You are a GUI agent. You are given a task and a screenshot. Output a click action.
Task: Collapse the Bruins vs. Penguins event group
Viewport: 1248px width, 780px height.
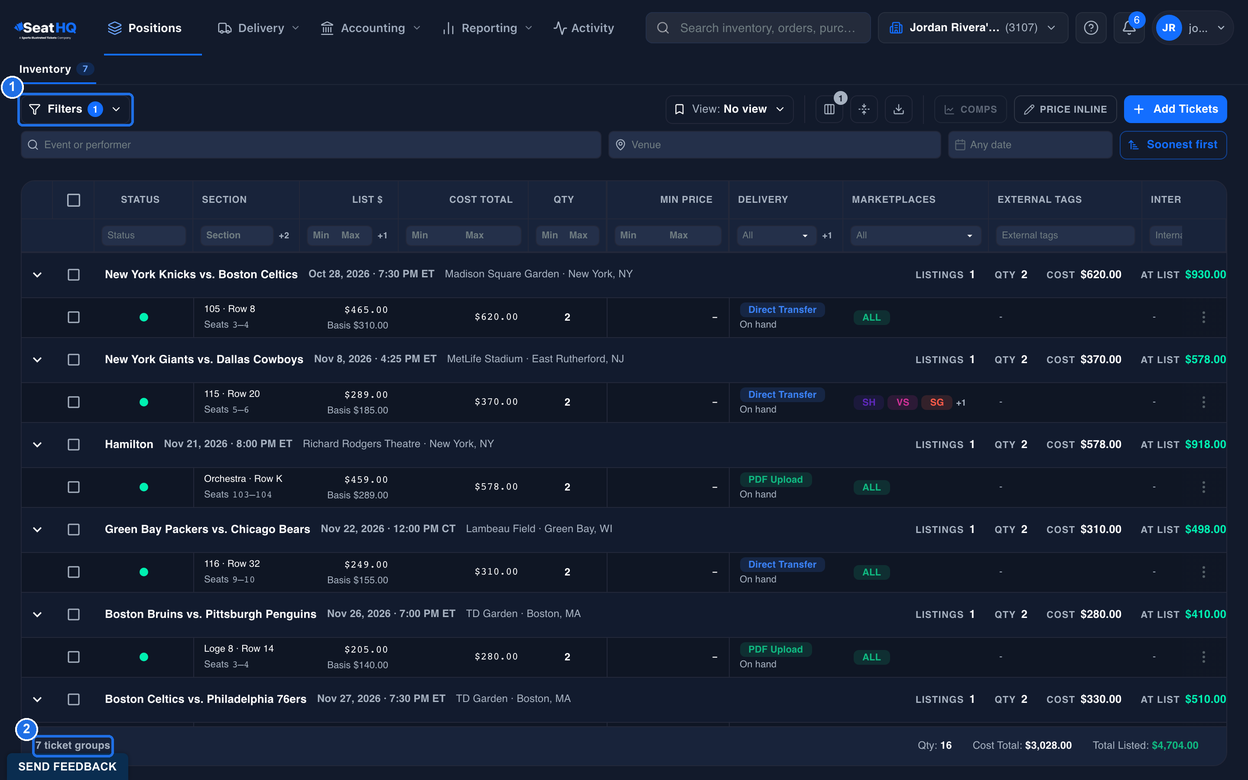[x=37, y=614]
